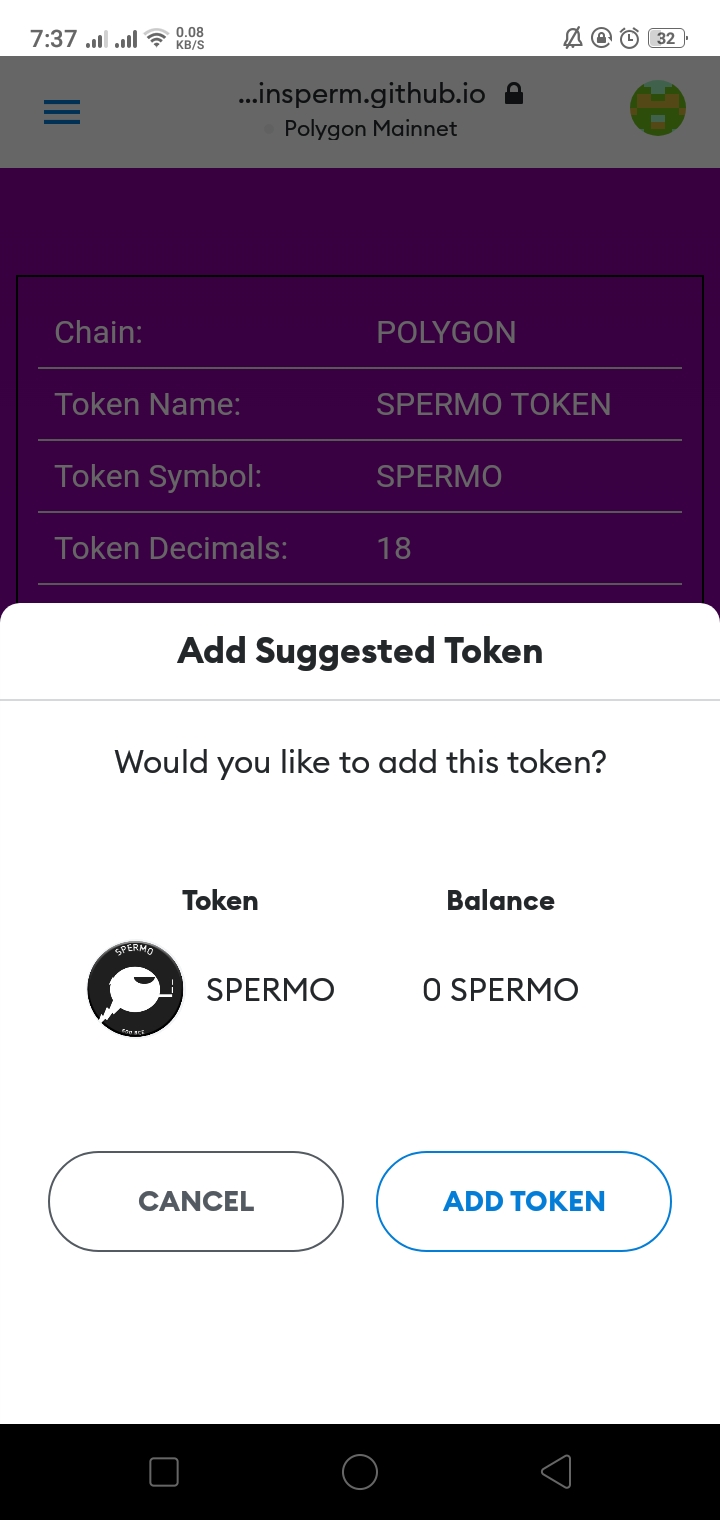720x1520 pixels.
Task: Tap the Chain POLYGON row
Action: point(360,333)
